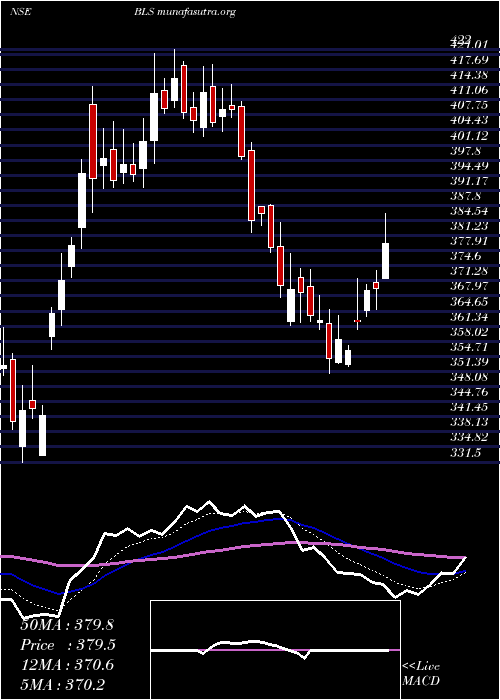The image size is (500, 700).
Task: Select the 5MA : 370.2 readout
Action: point(62,684)
